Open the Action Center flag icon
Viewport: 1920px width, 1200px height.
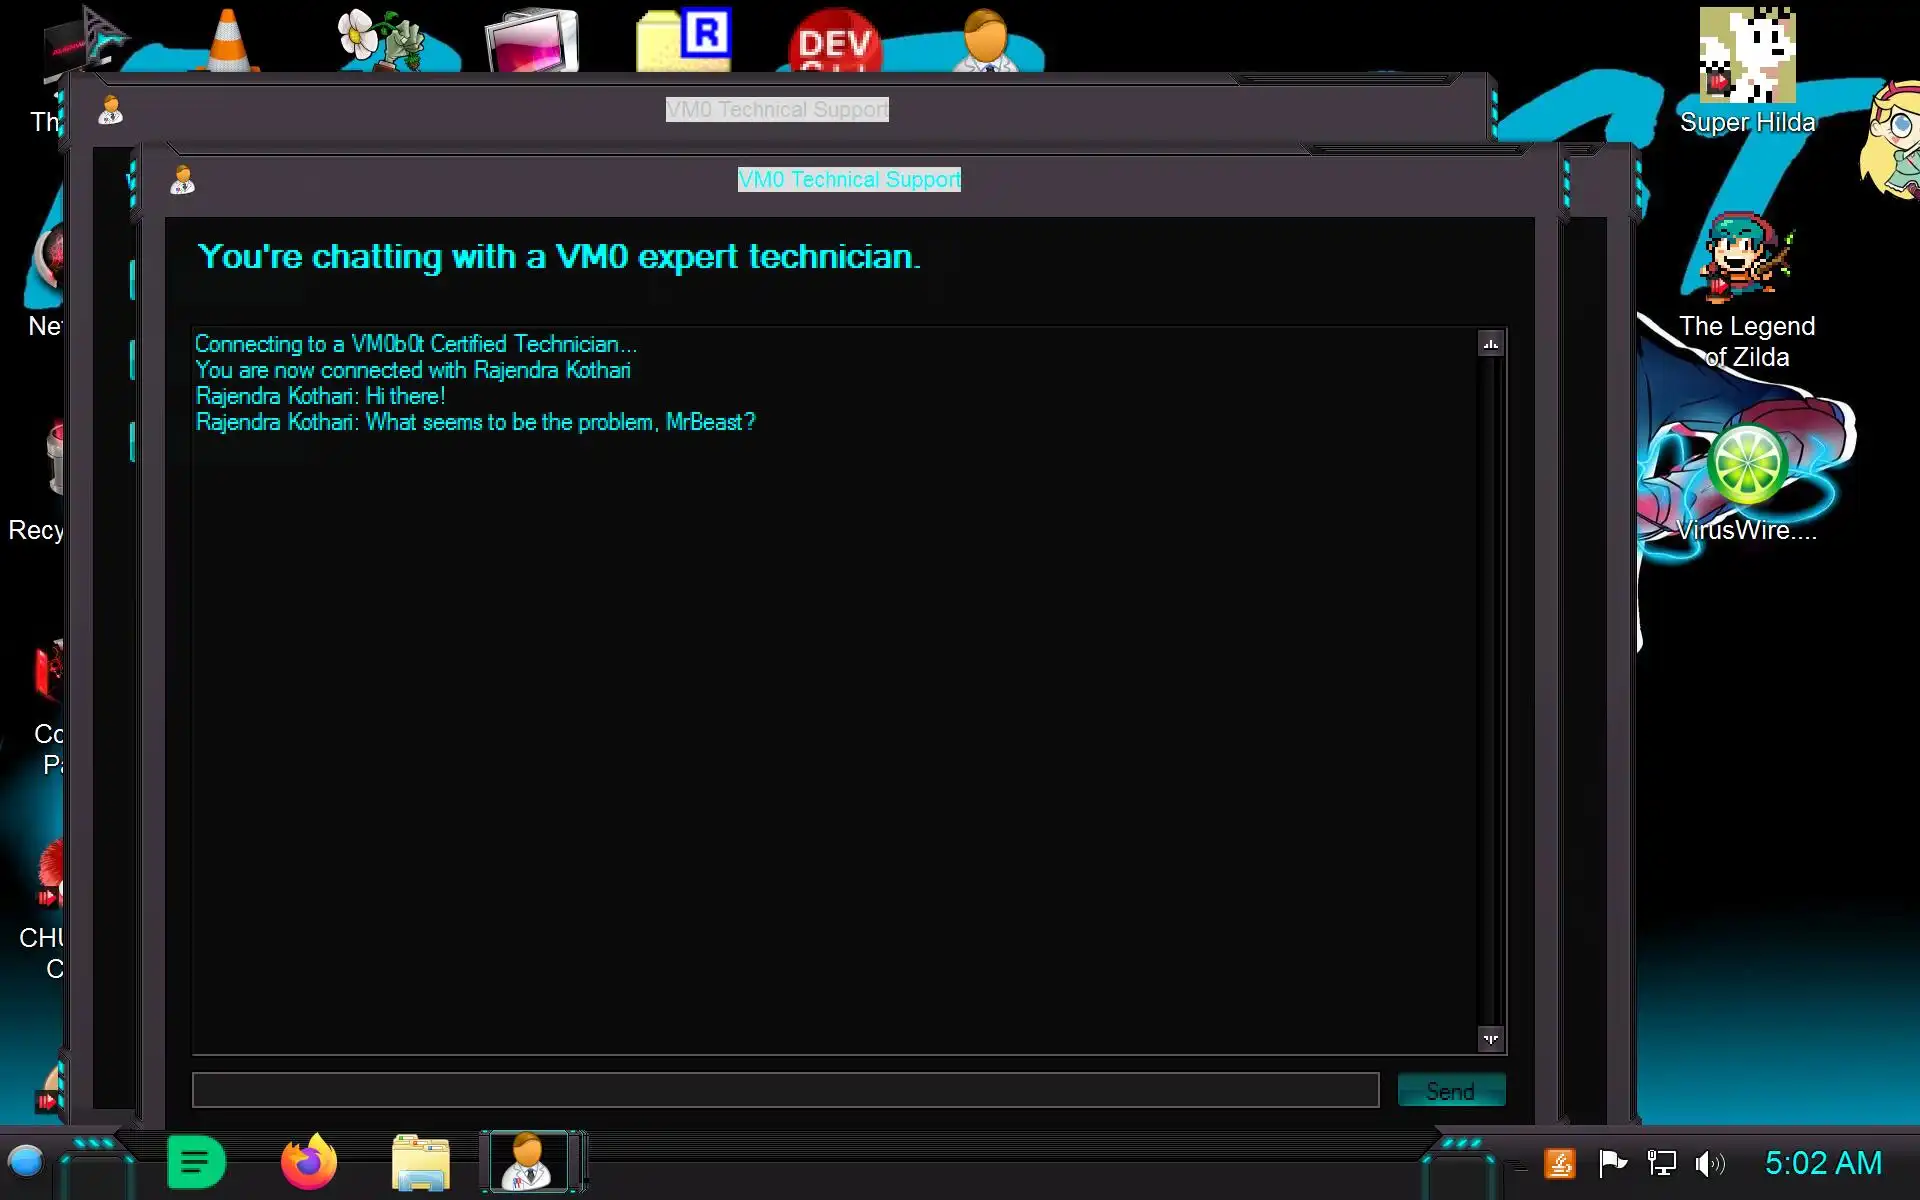tap(1612, 1163)
